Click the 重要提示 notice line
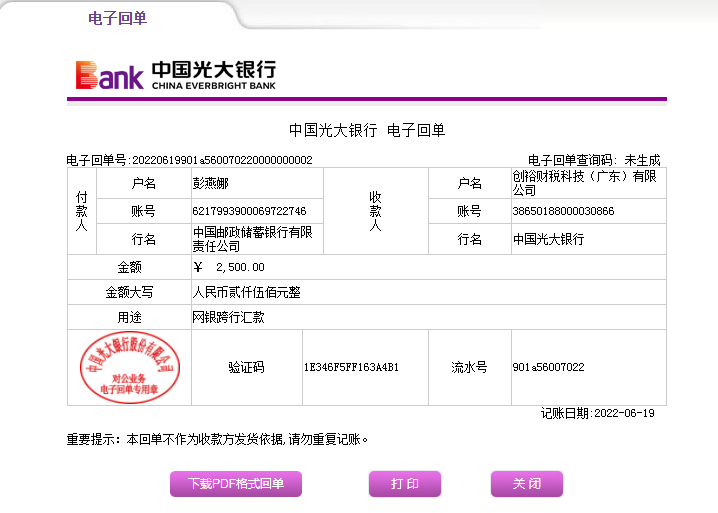 (217, 440)
